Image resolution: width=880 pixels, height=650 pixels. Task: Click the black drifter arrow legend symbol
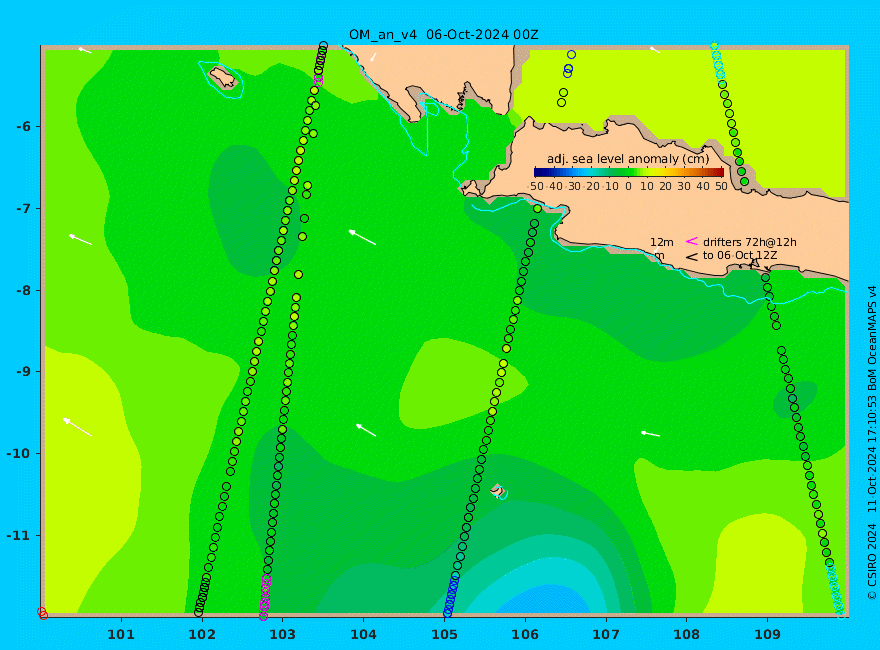pos(692,257)
